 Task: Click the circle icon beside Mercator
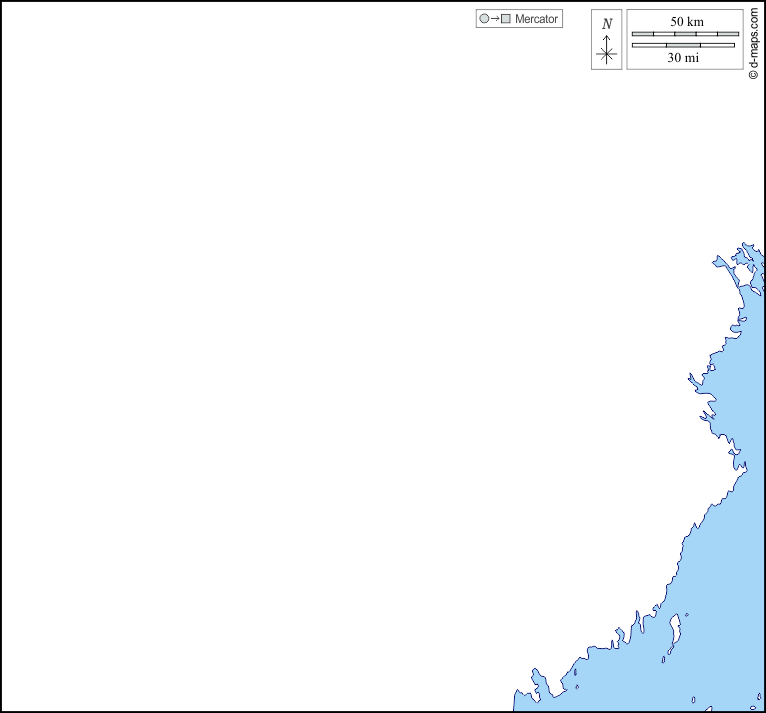pos(484,19)
